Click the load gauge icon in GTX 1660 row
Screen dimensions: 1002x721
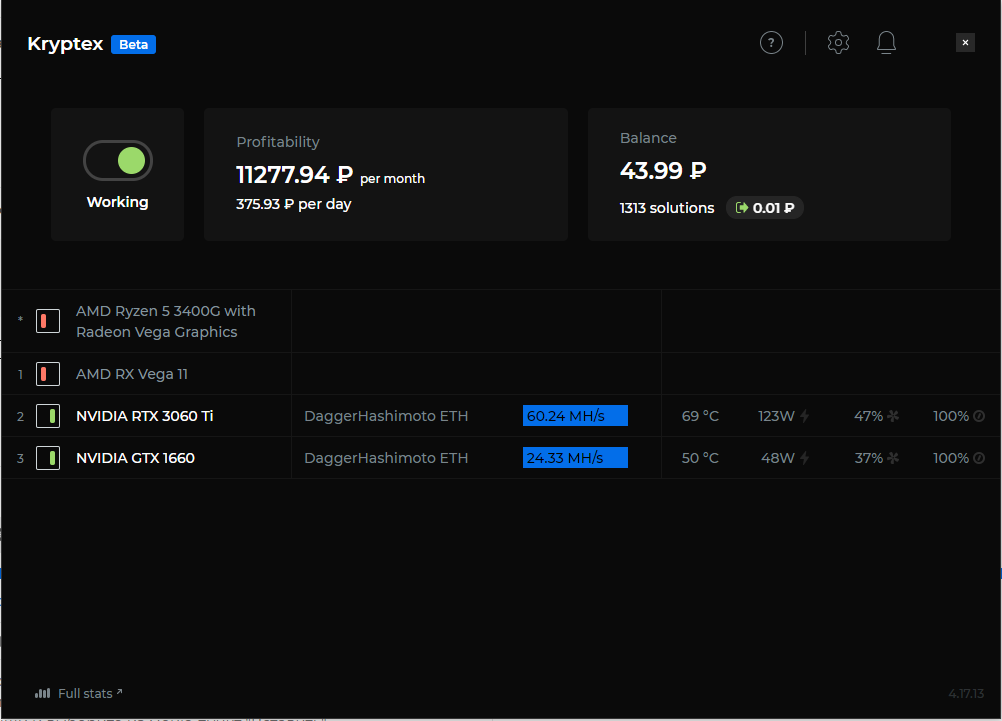[x=979, y=458]
